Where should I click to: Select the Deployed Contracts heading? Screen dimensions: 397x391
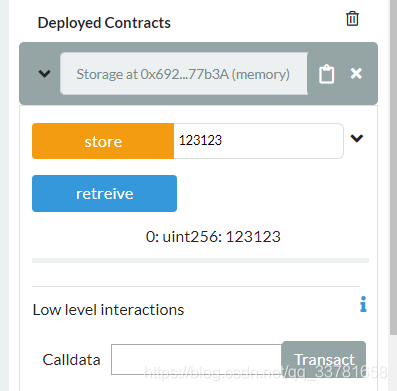point(104,23)
